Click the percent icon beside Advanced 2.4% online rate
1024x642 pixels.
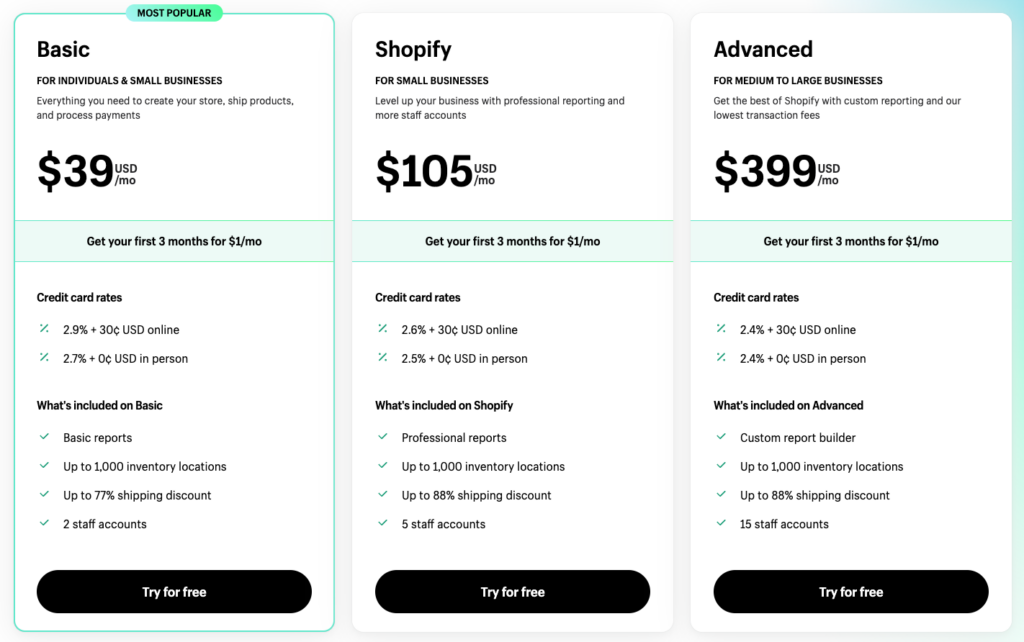click(721, 328)
